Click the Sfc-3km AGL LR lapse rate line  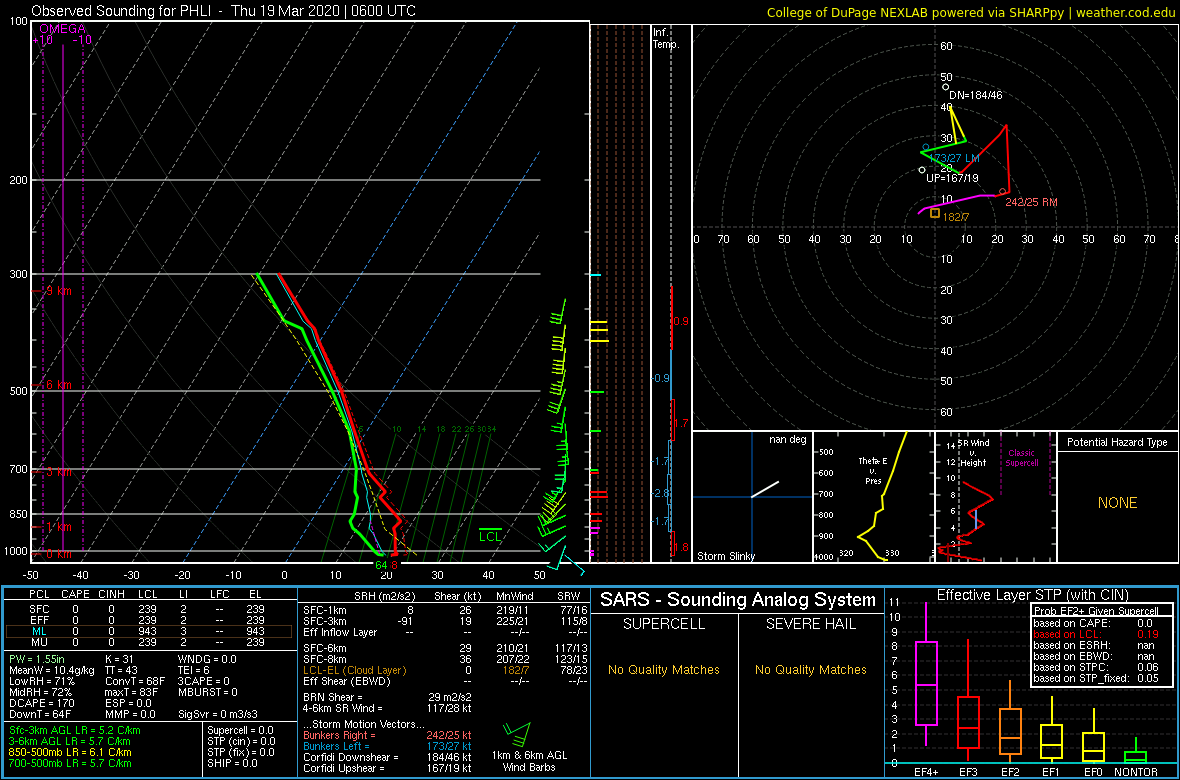(75, 730)
